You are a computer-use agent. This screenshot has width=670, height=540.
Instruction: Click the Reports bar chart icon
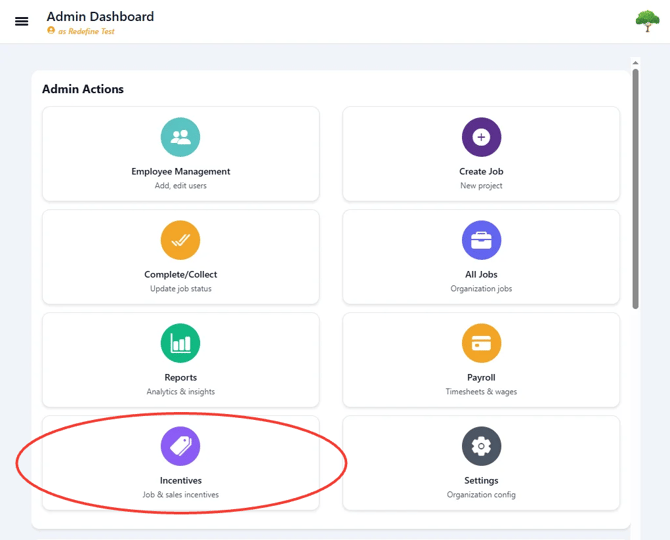(x=180, y=343)
